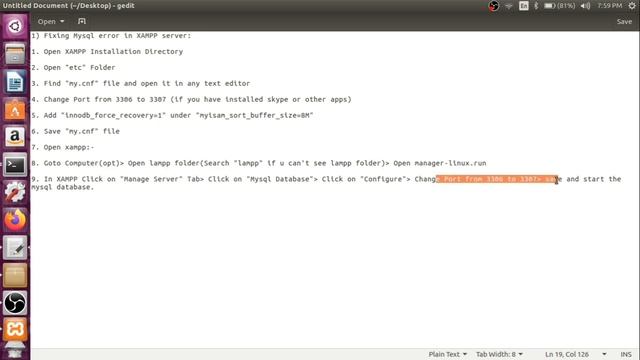Open the 7:59 PM clock menu
This screenshot has height=360, width=640.
coord(609,6)
